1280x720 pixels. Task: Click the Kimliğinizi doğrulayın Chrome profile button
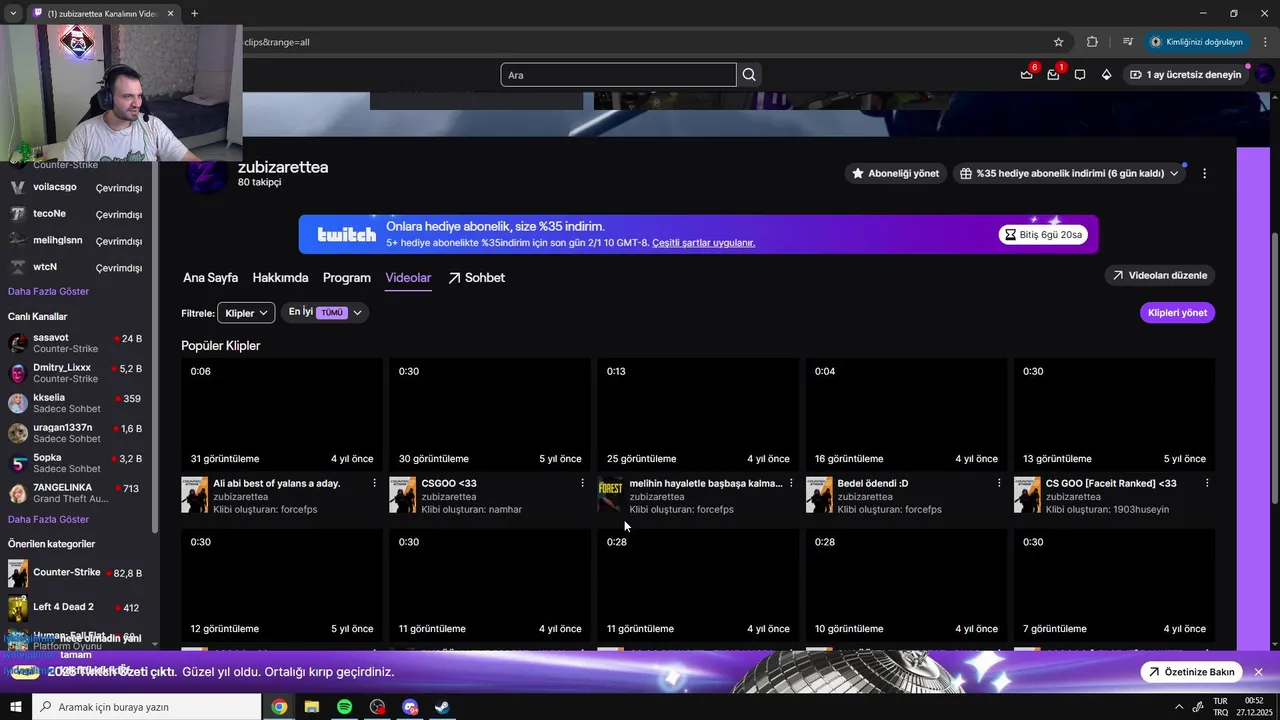click(x=1197, y=42)
